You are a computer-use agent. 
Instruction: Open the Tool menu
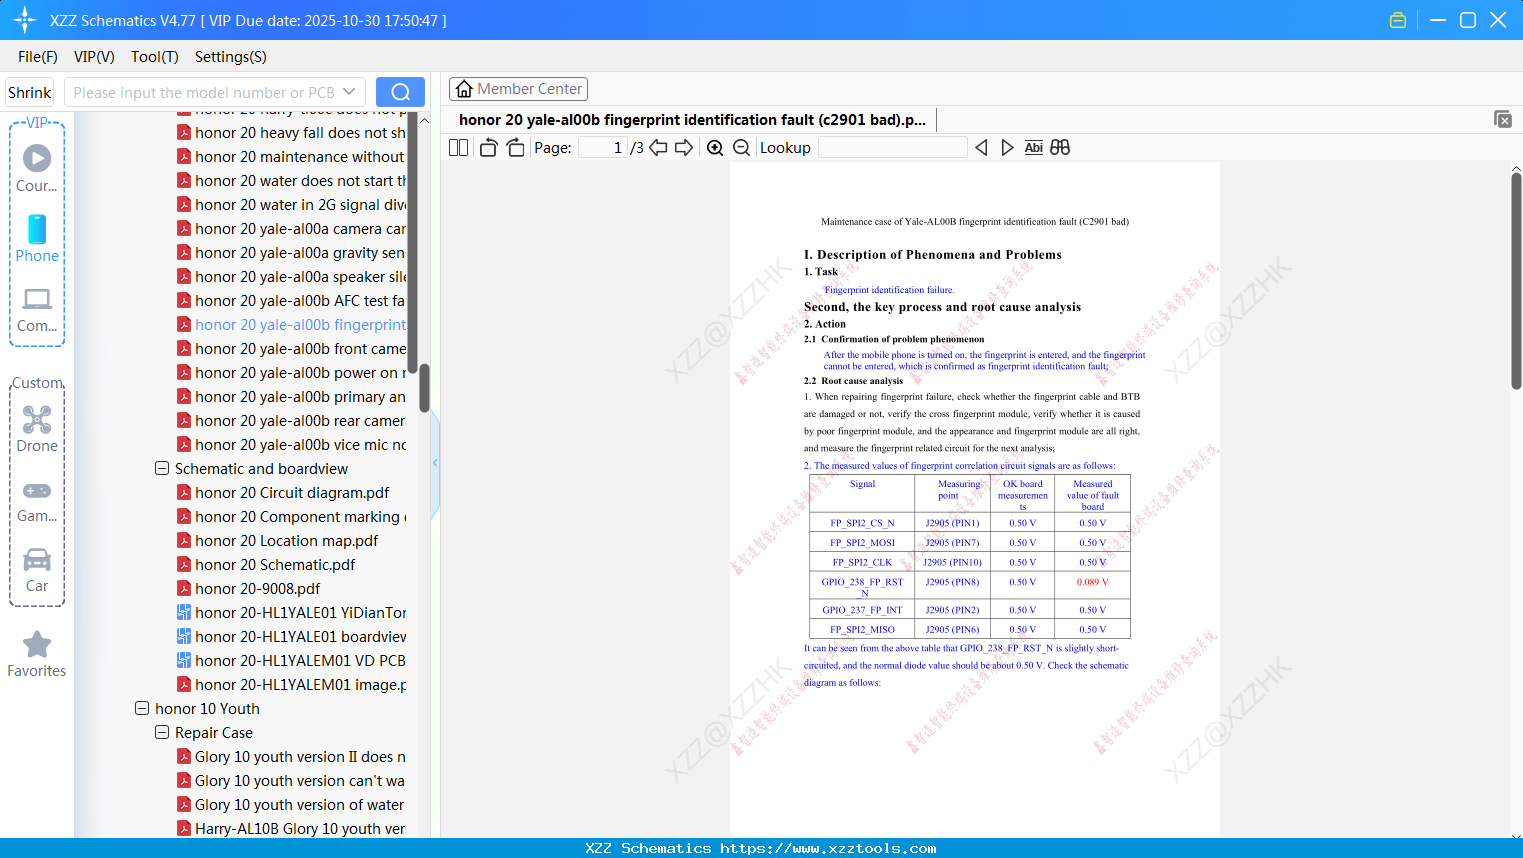click(155, 56)
